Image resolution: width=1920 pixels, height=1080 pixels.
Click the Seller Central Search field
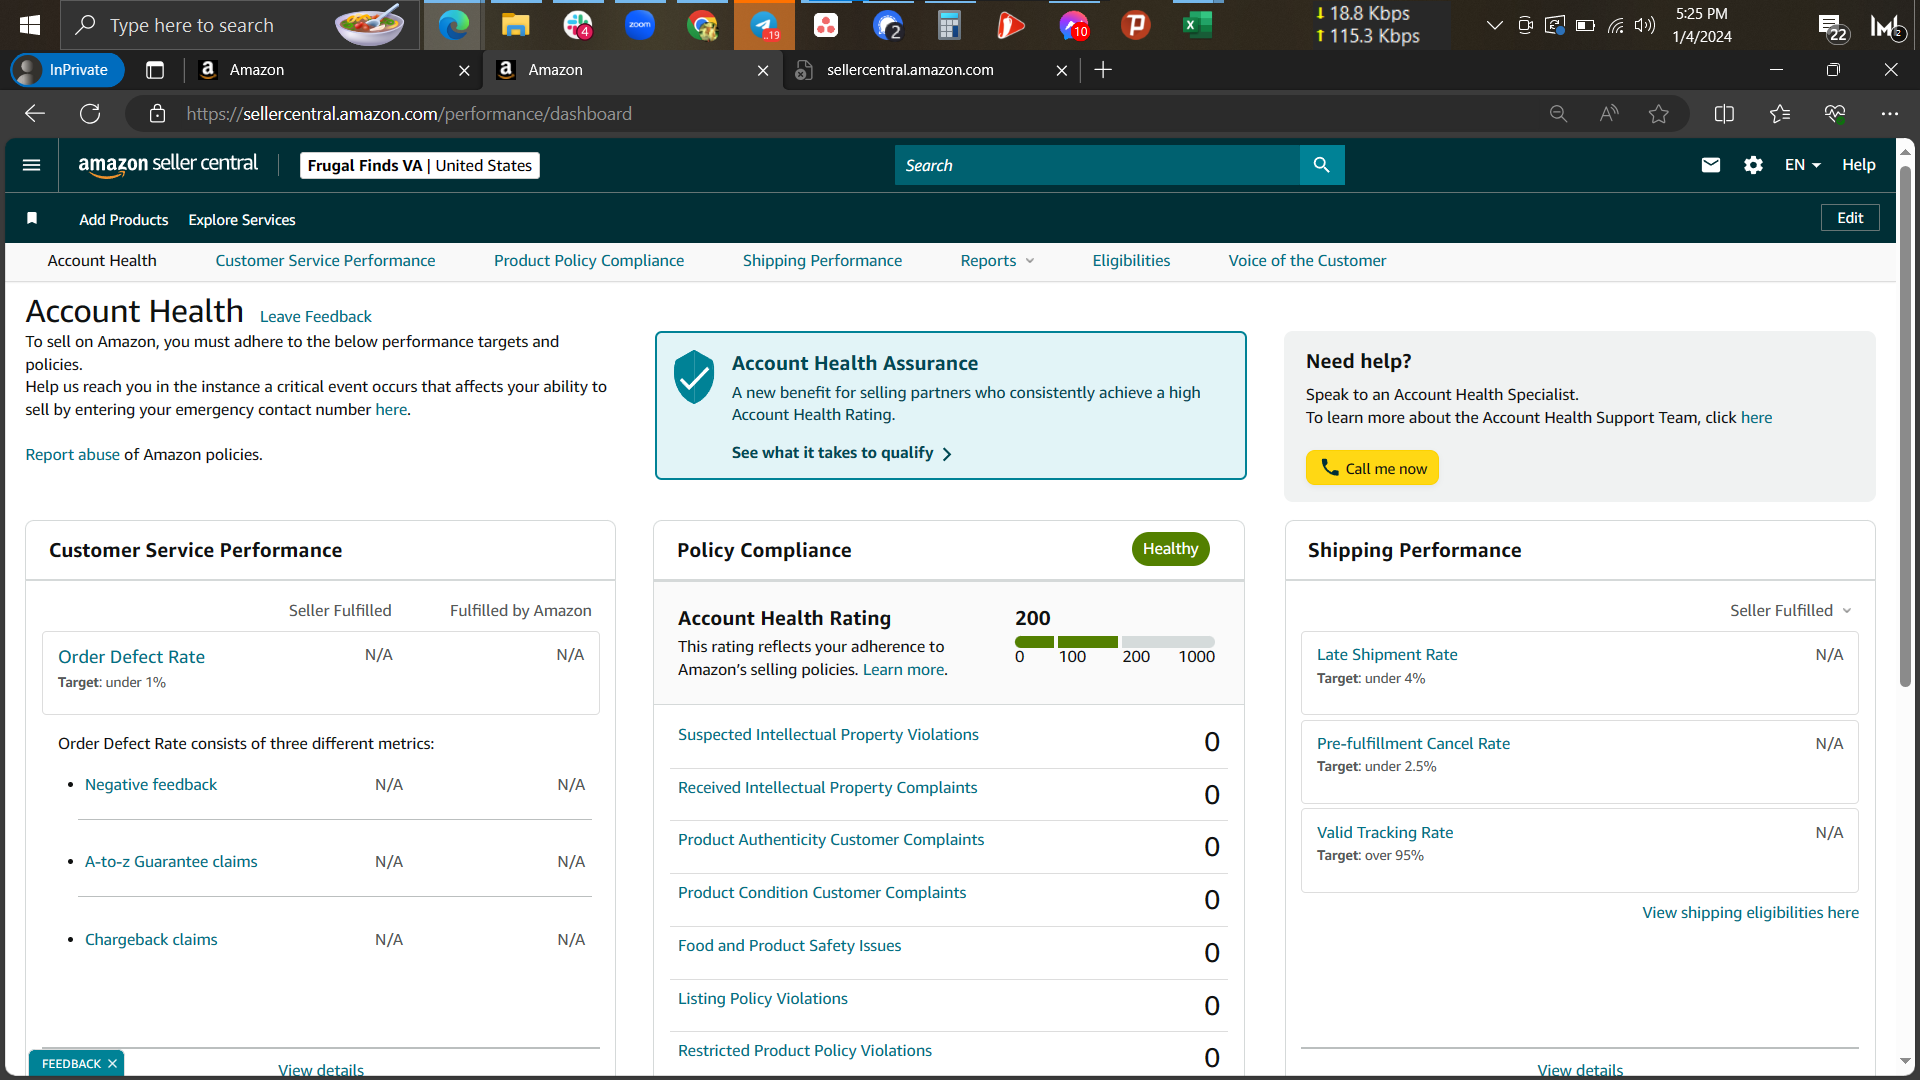(x=1097, y=165)
